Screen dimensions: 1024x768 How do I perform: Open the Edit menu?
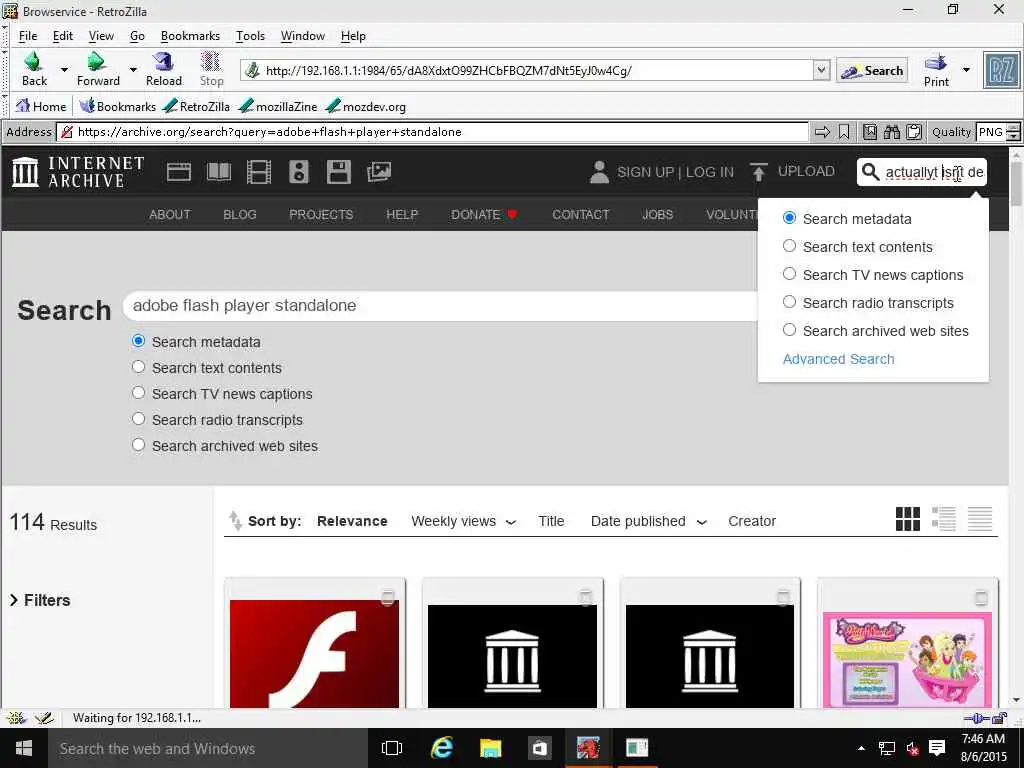pos(63,36)
